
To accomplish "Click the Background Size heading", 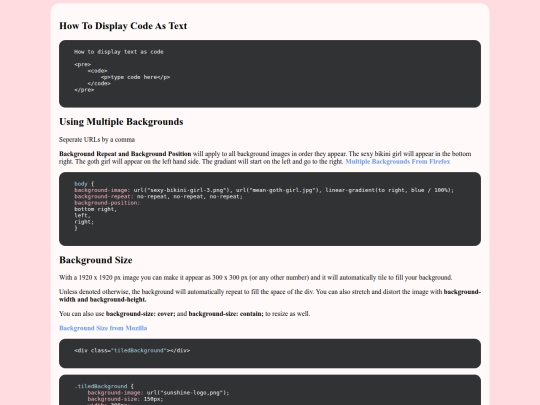I will (96, 260).
